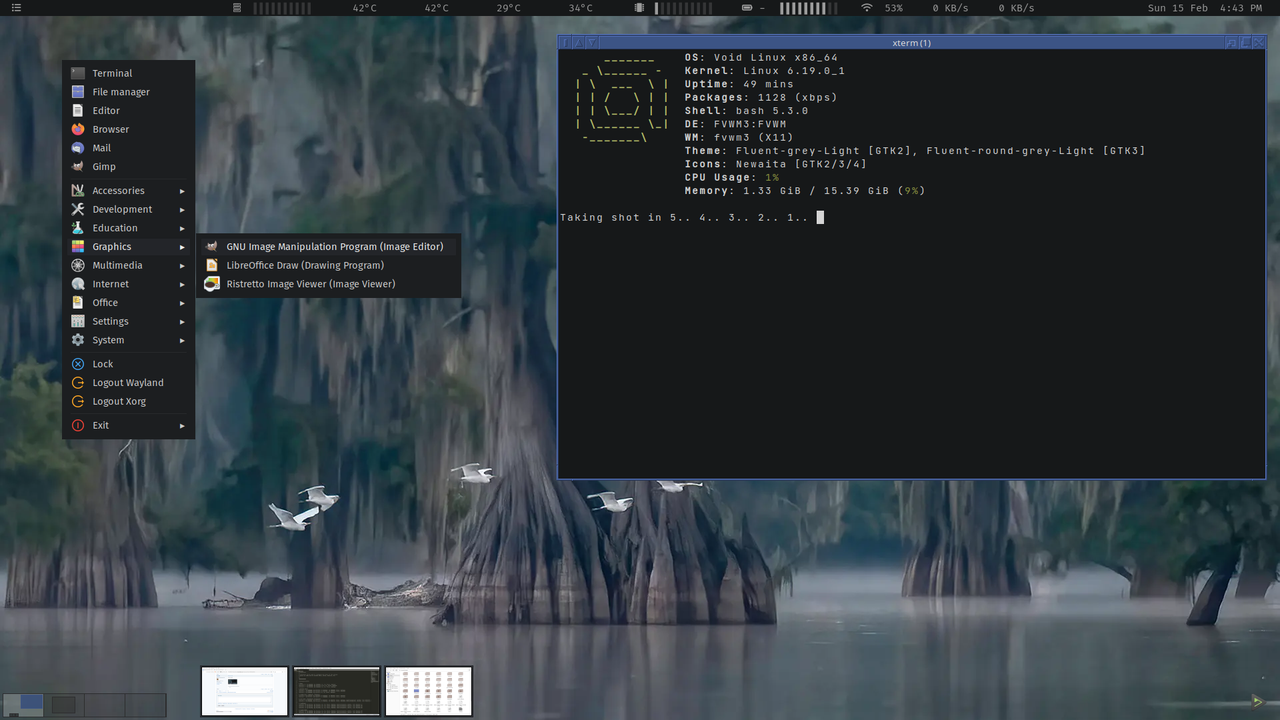Choose the Terminal menu label
Image resolution: width=1280 pixels, height=720 pixels.
pyautogui.click(x=112, y=73)
